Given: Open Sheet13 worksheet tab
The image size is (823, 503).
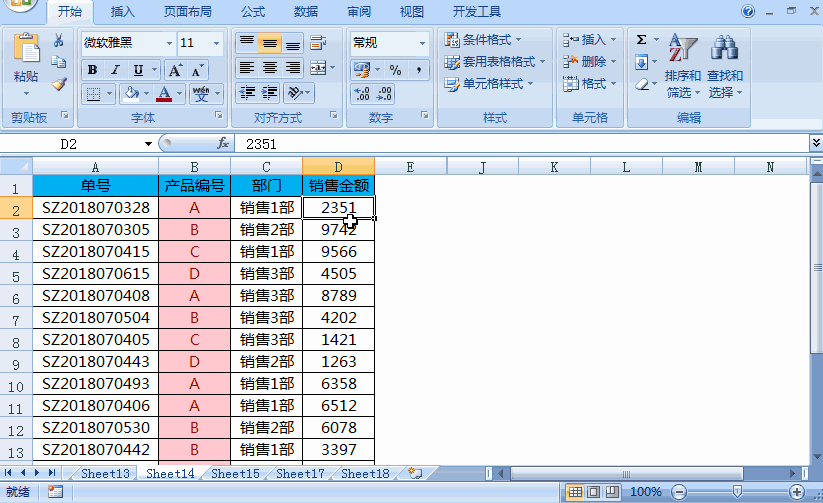Looking at the screenshot, I should coord(105,474).
